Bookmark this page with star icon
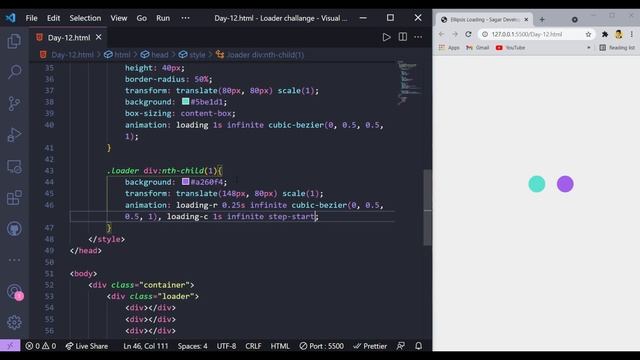640x360 pixels. pyautogui.click(x=588, y=34)
